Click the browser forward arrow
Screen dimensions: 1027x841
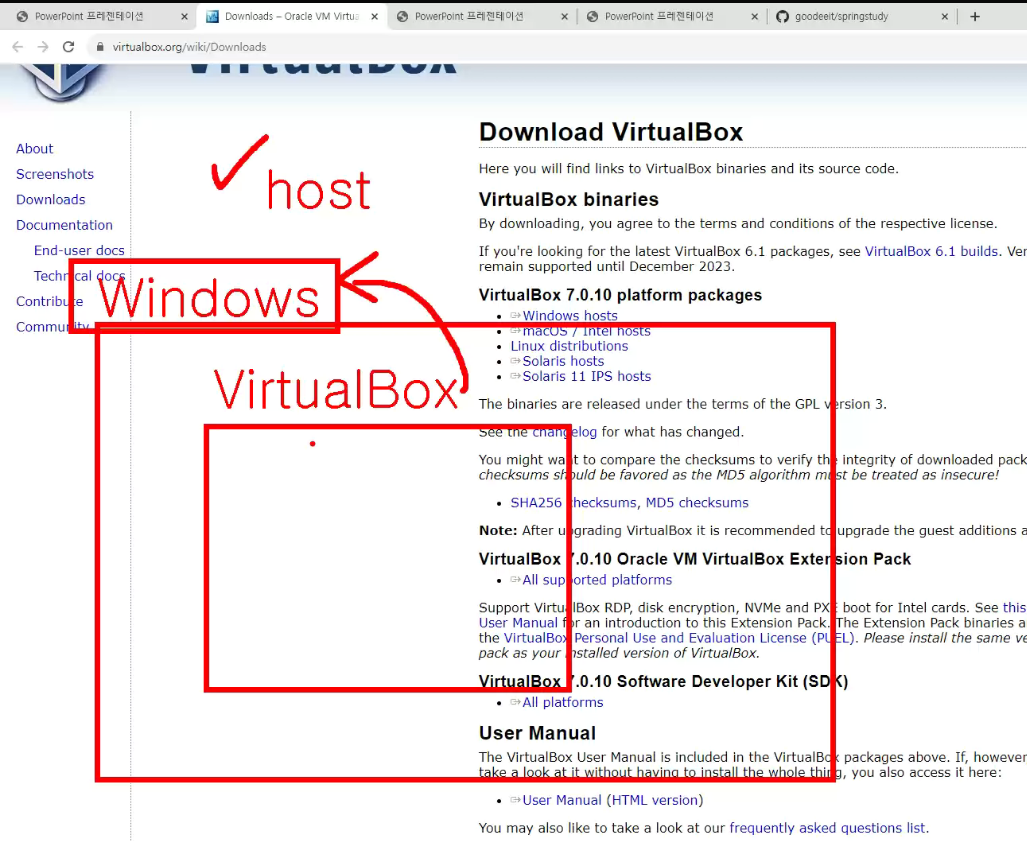[43, 47]
